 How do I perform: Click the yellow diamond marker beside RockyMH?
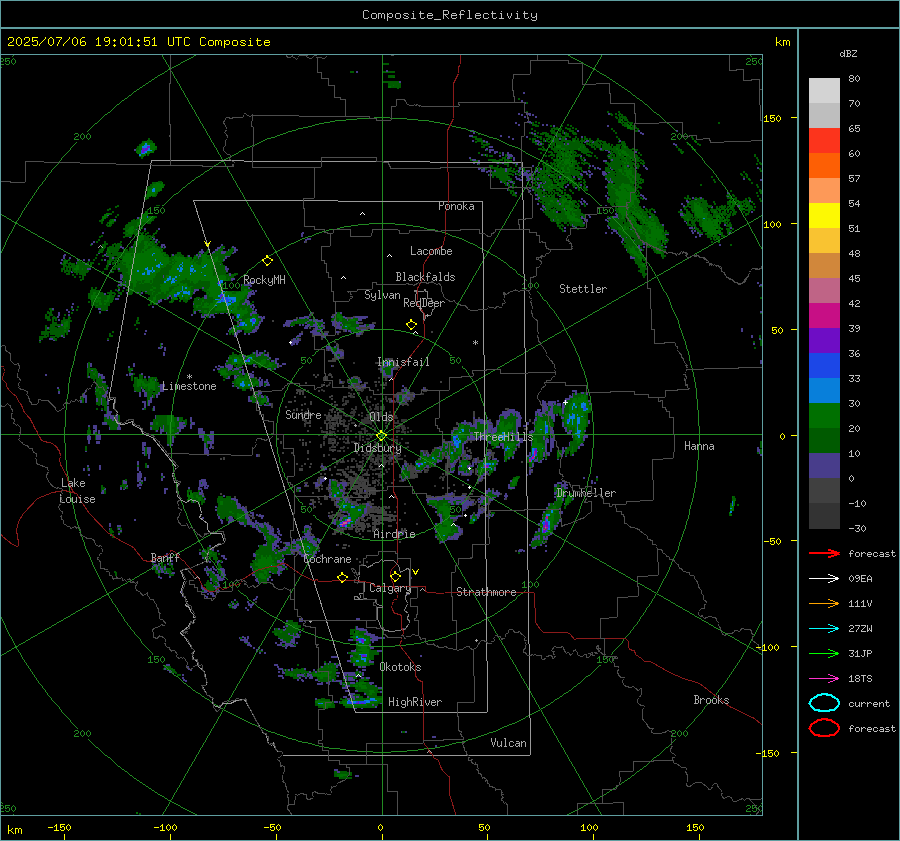pyautogui.click(x=267, y=261)
